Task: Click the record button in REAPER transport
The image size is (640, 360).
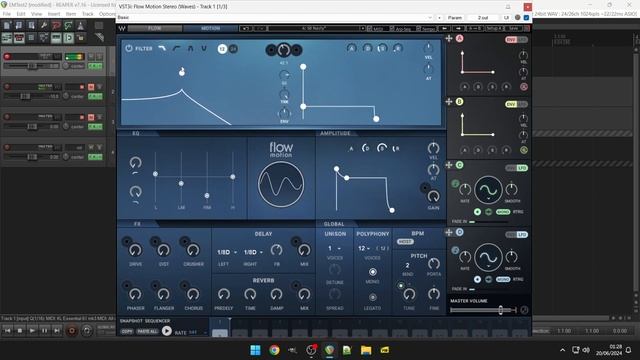Action: (x=71, y=331)
